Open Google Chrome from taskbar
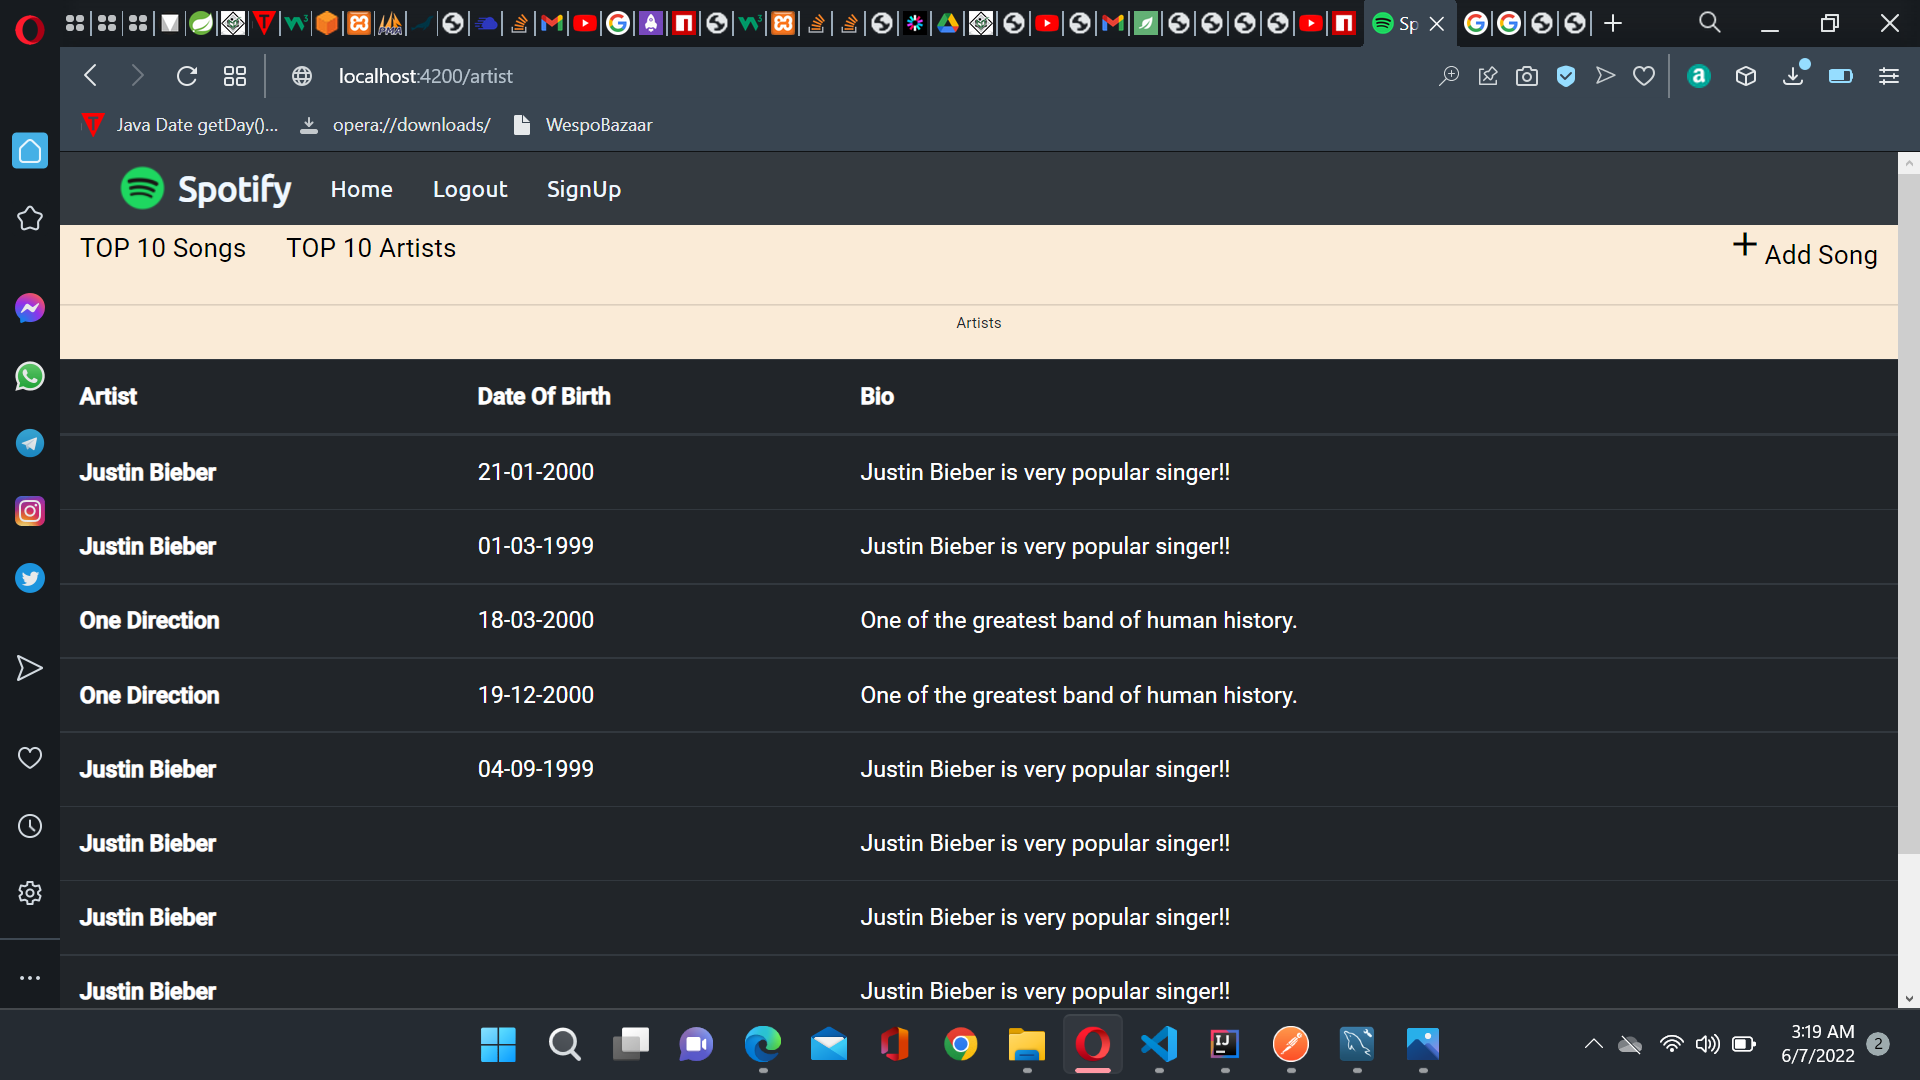This screenshot has width=1920, height=1080. pyautogui.click(x=961, y=1045)
